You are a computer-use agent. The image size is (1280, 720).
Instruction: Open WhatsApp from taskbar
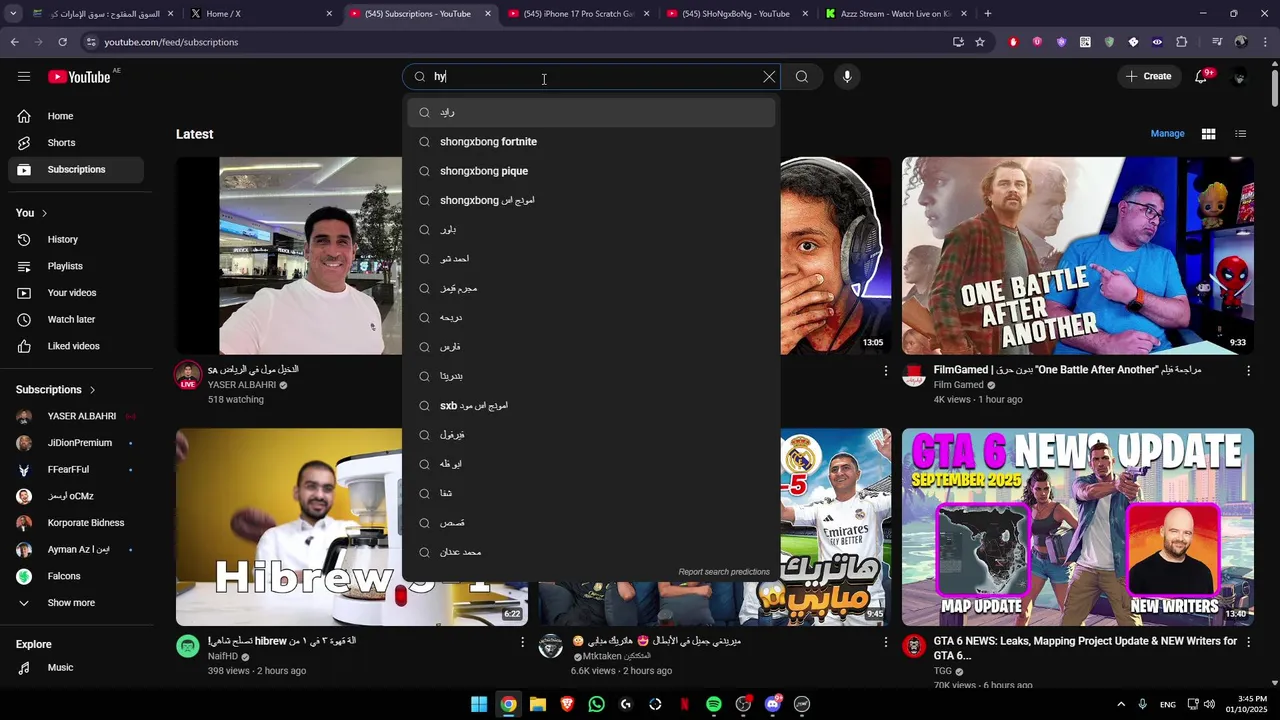click(597, 704)
